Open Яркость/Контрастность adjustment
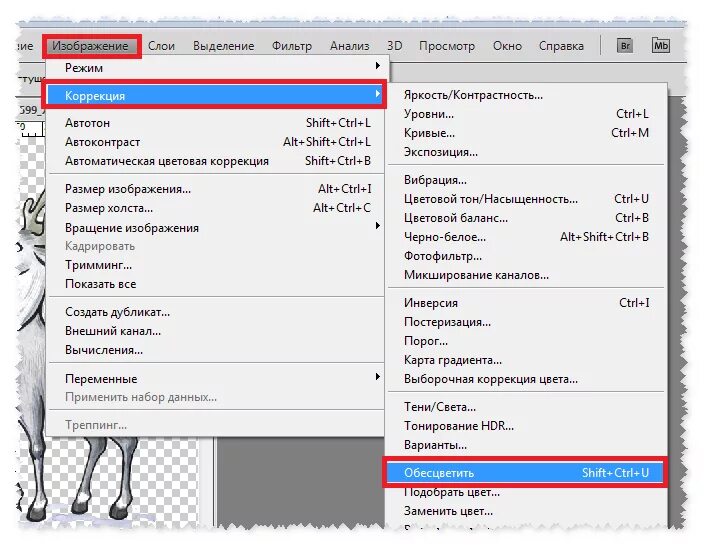This screenshot has height=546, width=704. click(526, 95)
